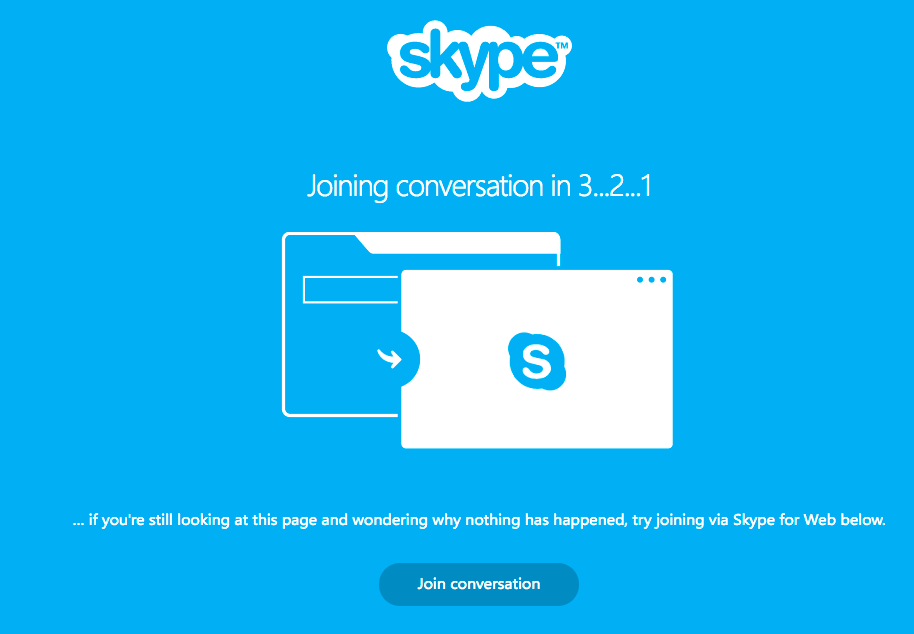The width and height of the screenshot is (914, 634).
Task: Click the Joining conversation heading text
Action: click(x=479, y=186)
